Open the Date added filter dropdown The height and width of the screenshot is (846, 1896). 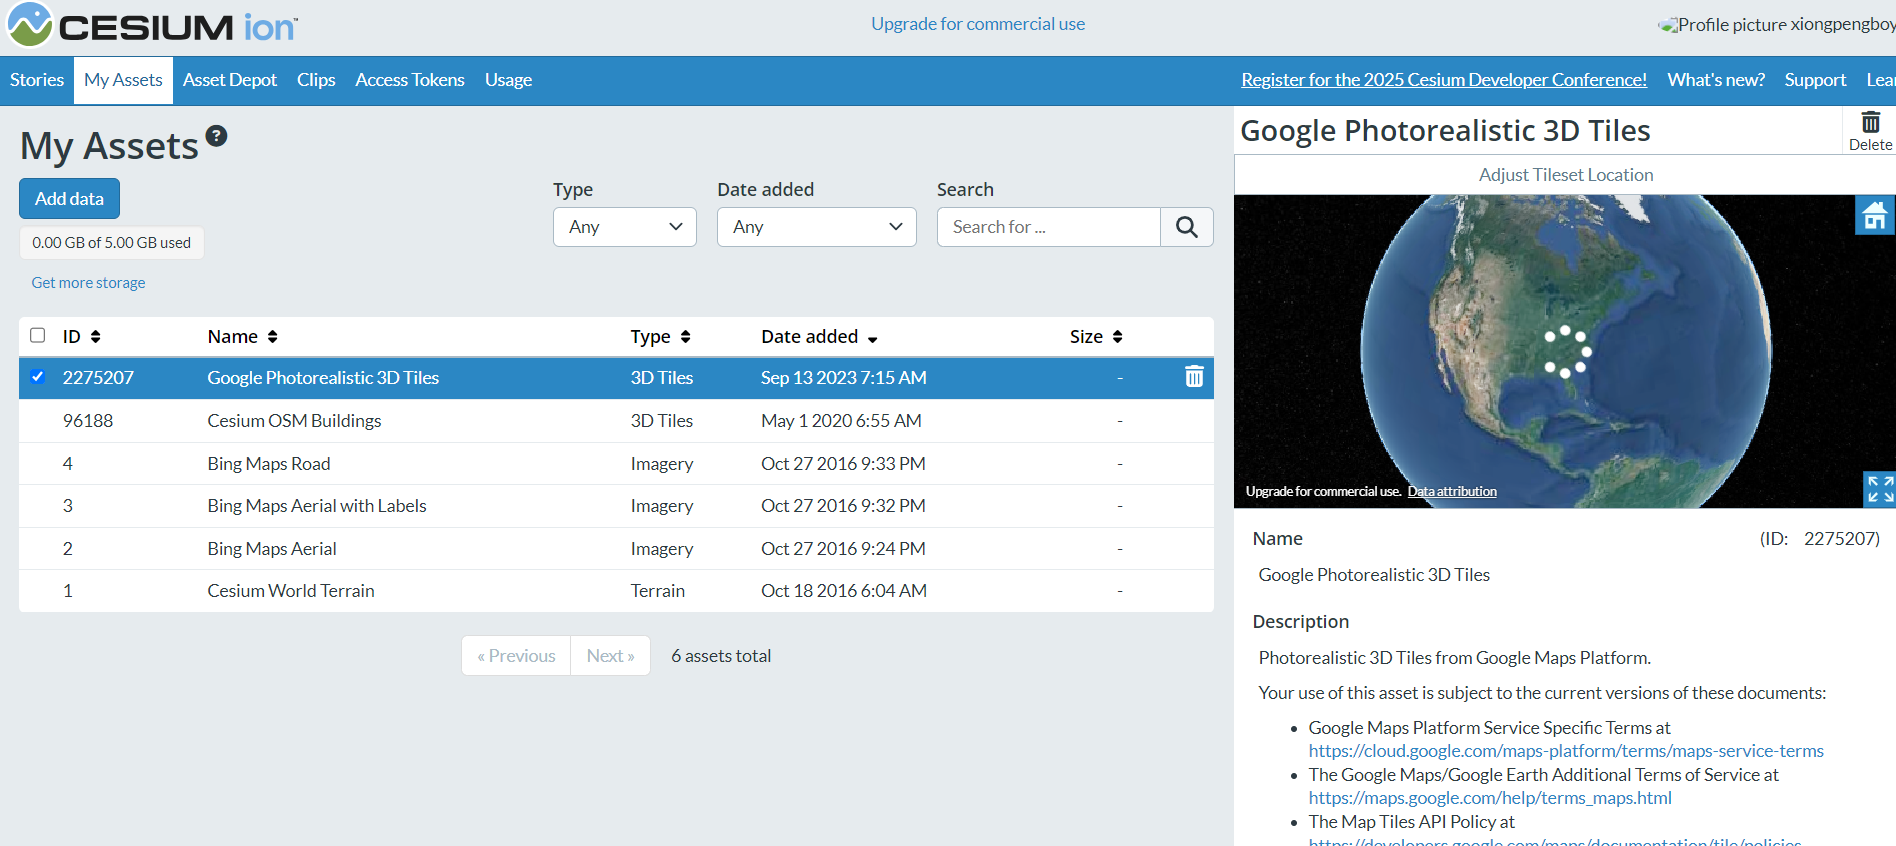(x=817, y=227)
